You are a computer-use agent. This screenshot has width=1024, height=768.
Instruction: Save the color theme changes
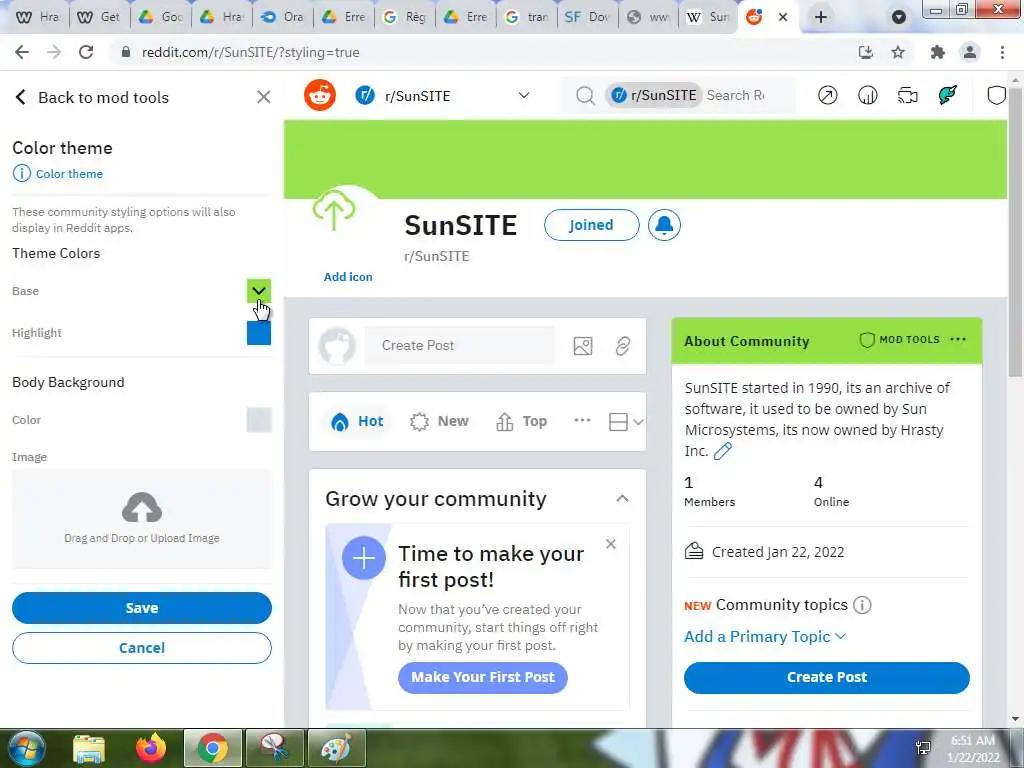[x=142, y=608]
